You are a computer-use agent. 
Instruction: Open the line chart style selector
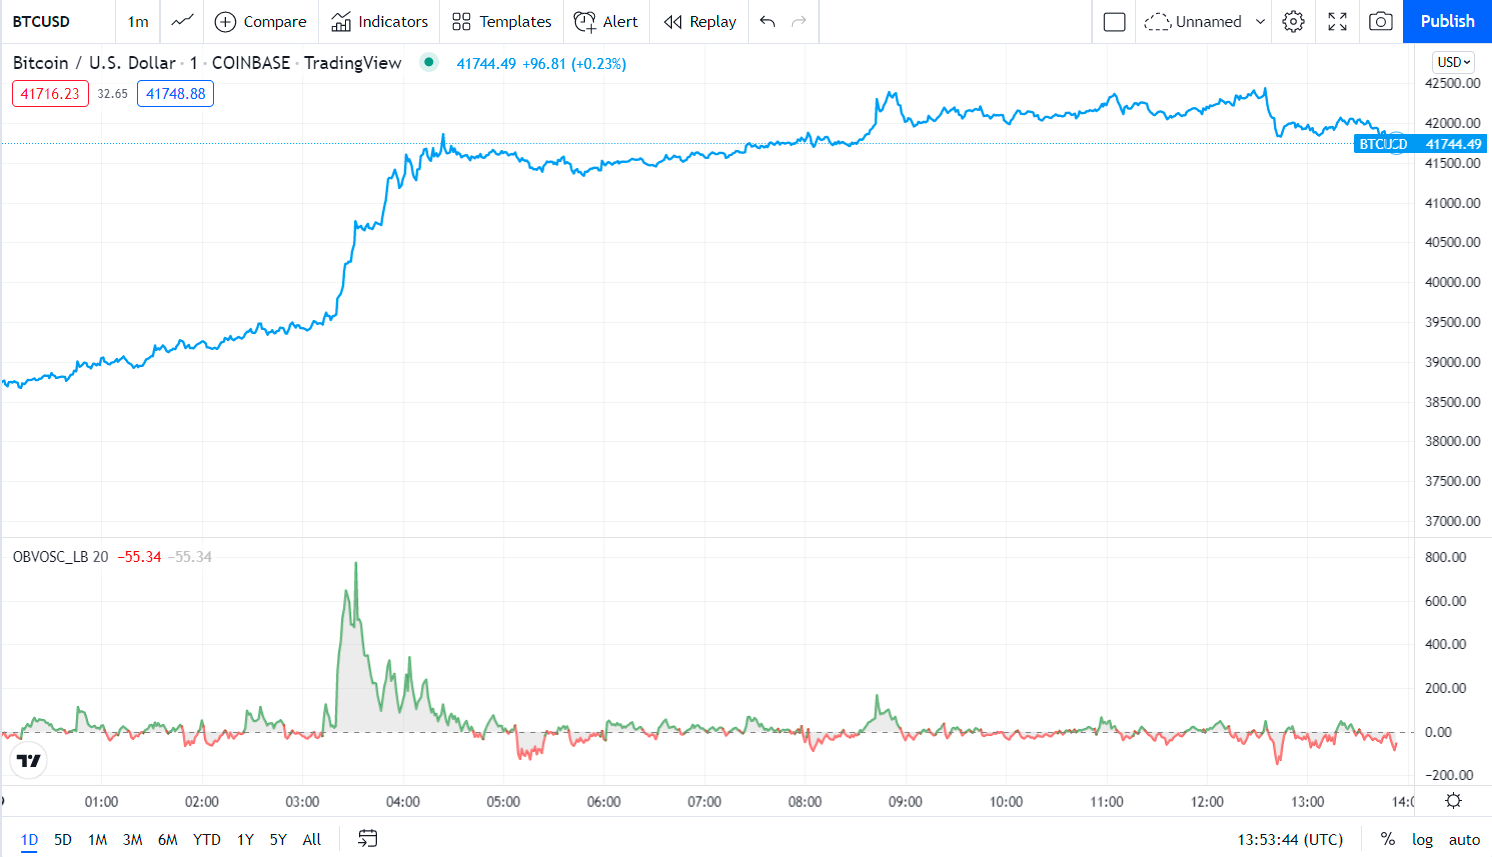point(182,22)
